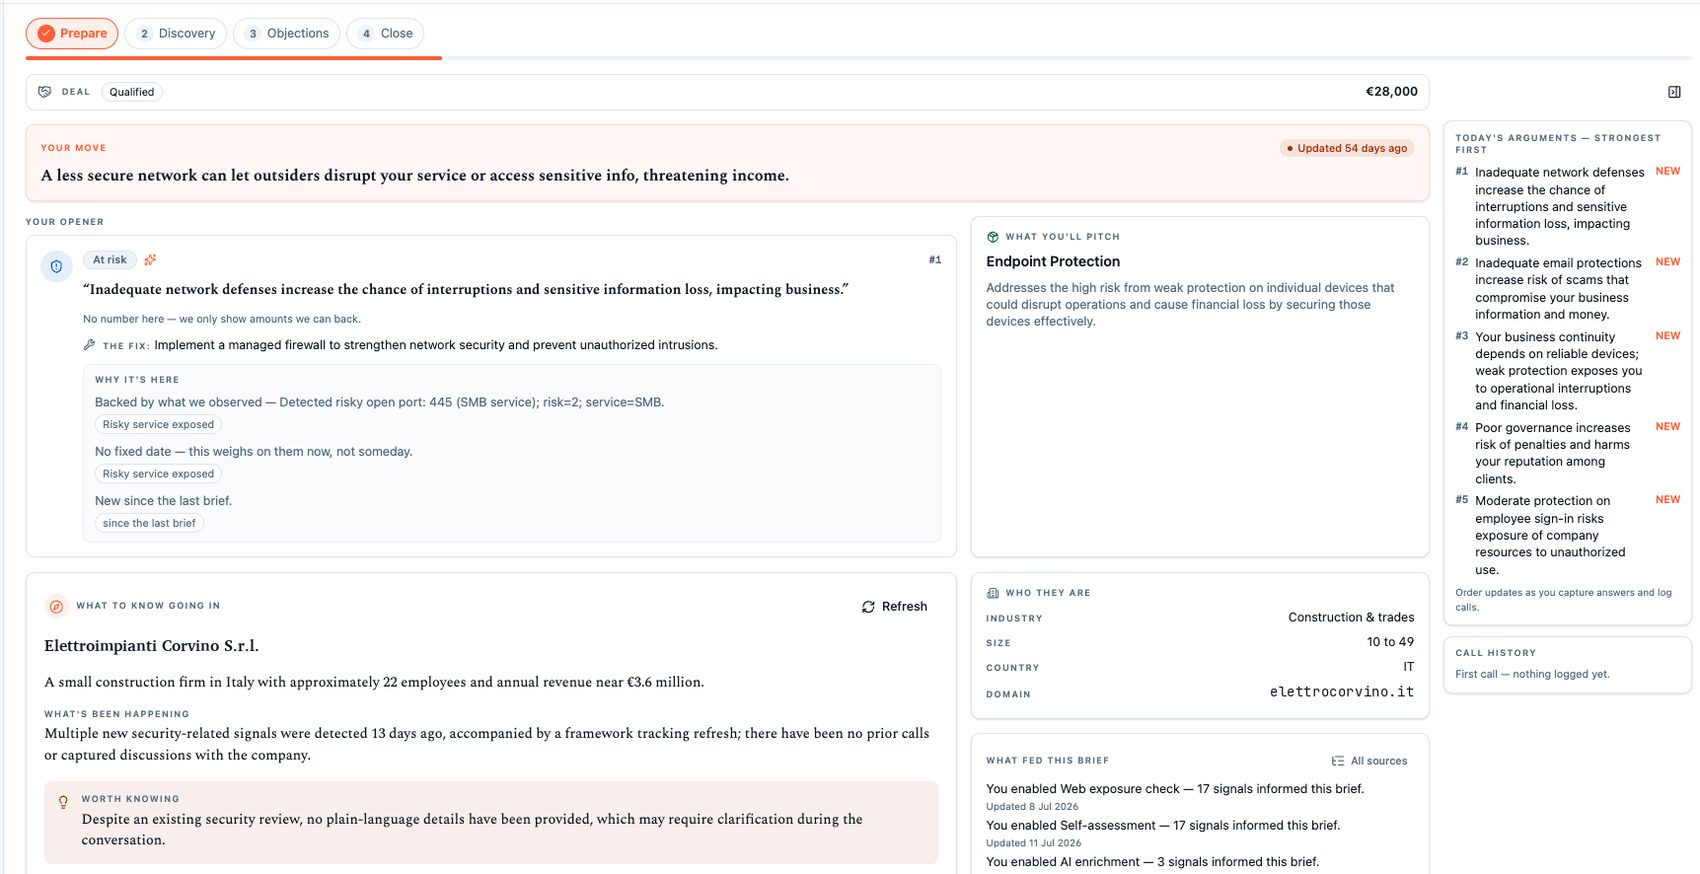
Task: Click the list icon beside All sources
Action: [x=1338, y=761]
